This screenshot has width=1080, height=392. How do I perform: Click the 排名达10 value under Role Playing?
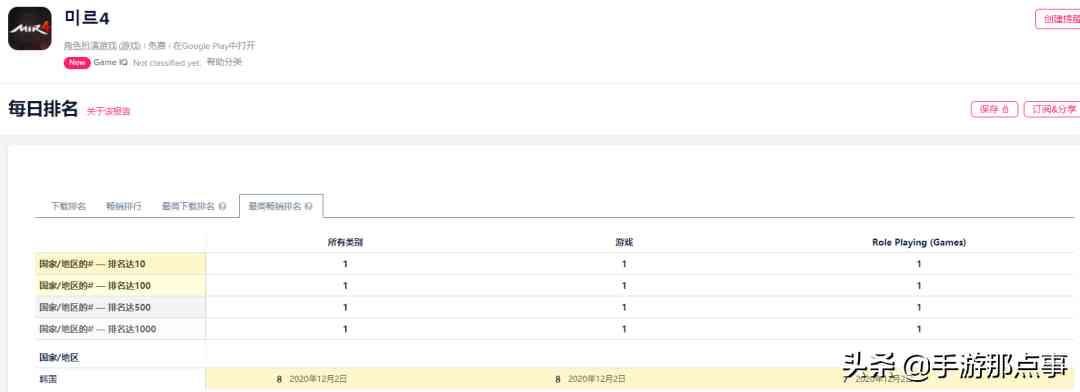(x=919, y=264)
